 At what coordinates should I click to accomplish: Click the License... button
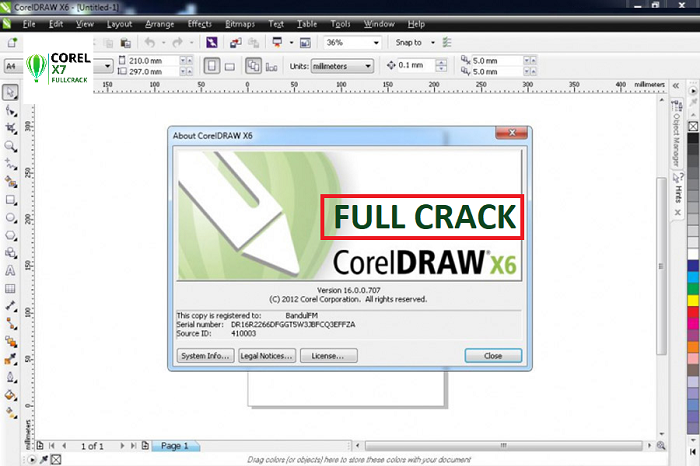(x=329, y=356)
